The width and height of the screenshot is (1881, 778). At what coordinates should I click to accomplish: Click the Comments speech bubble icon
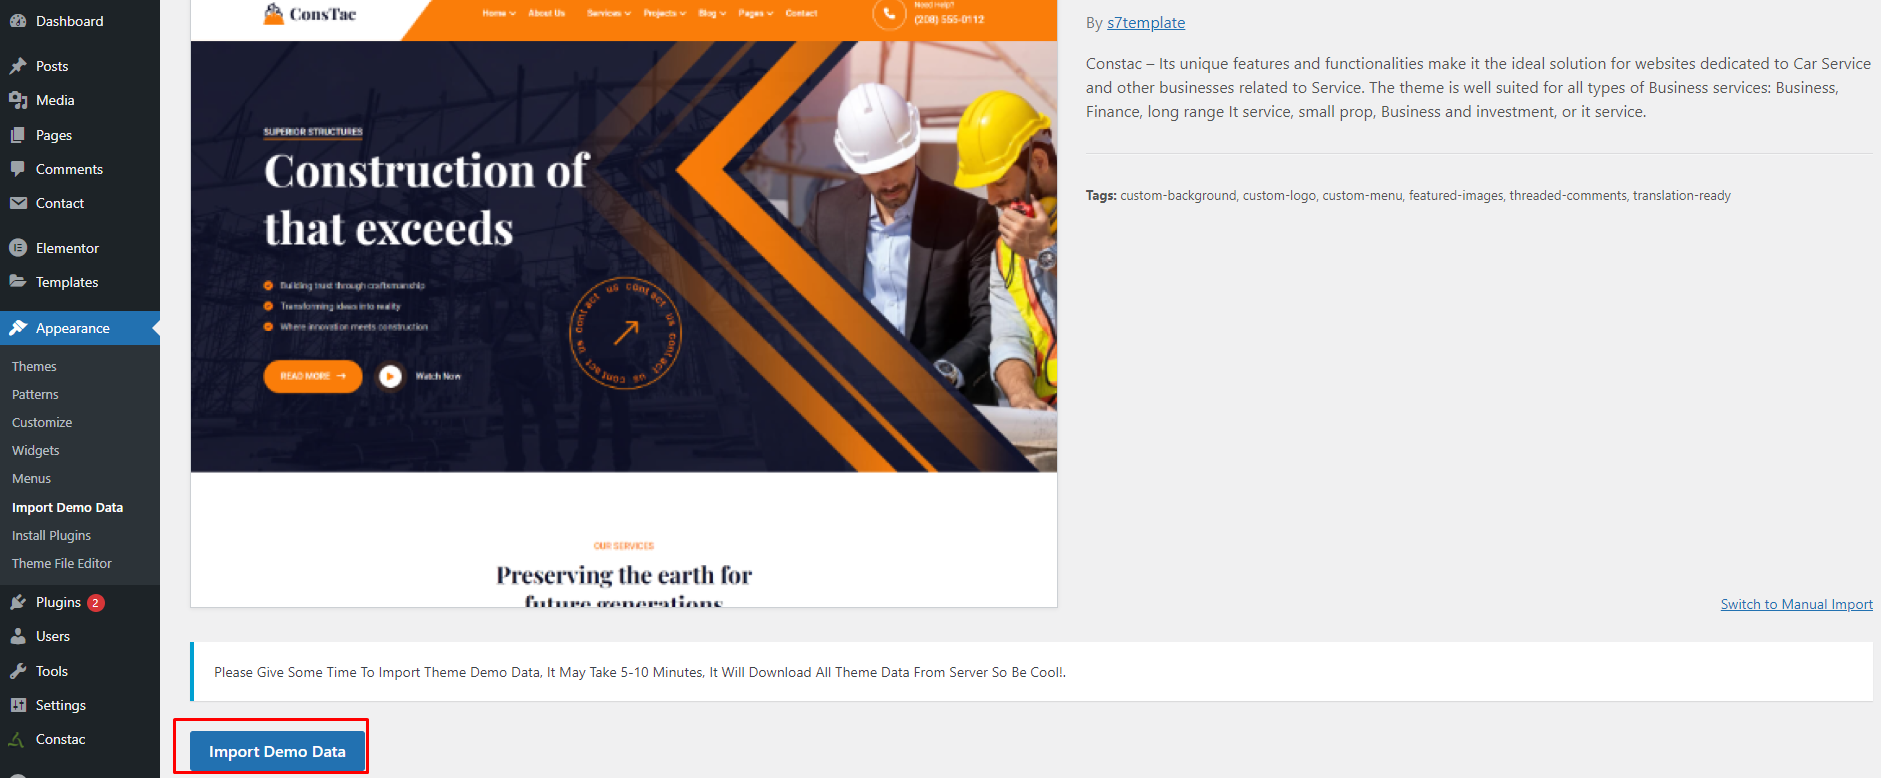tap(18, 169)
